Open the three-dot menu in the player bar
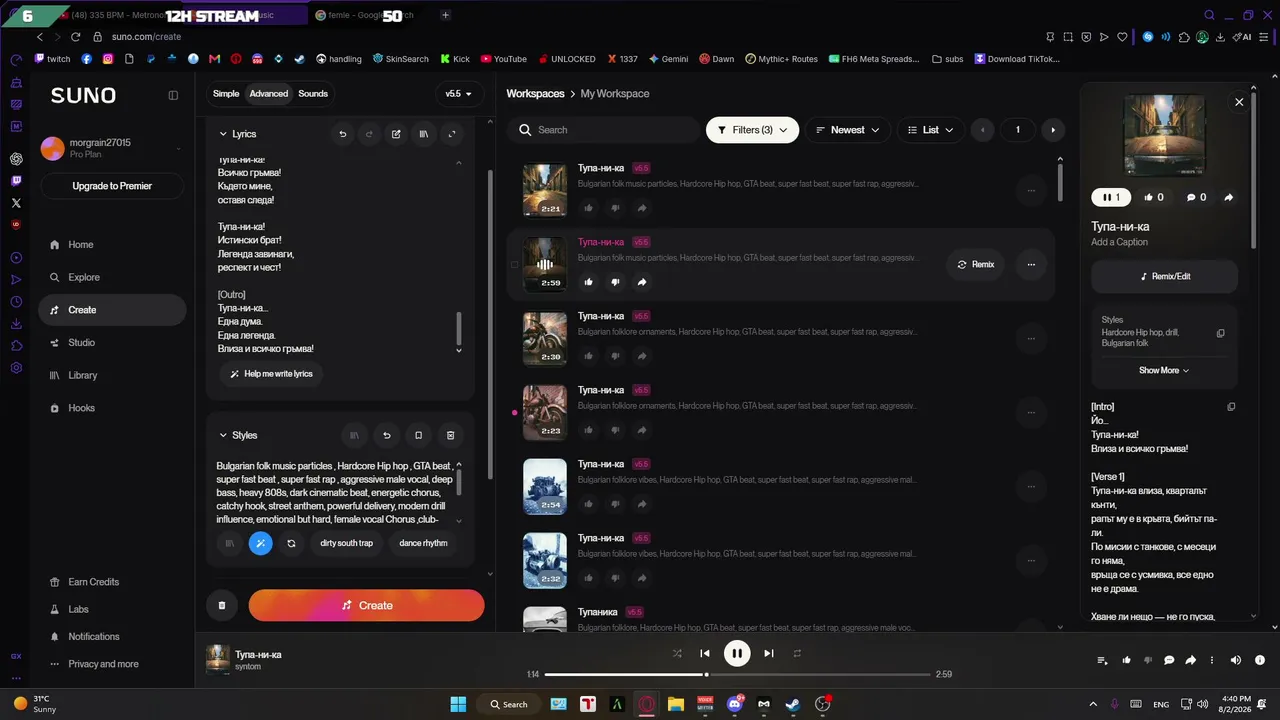Screen dimensions: 1280x720 (x=1212, y=660)
